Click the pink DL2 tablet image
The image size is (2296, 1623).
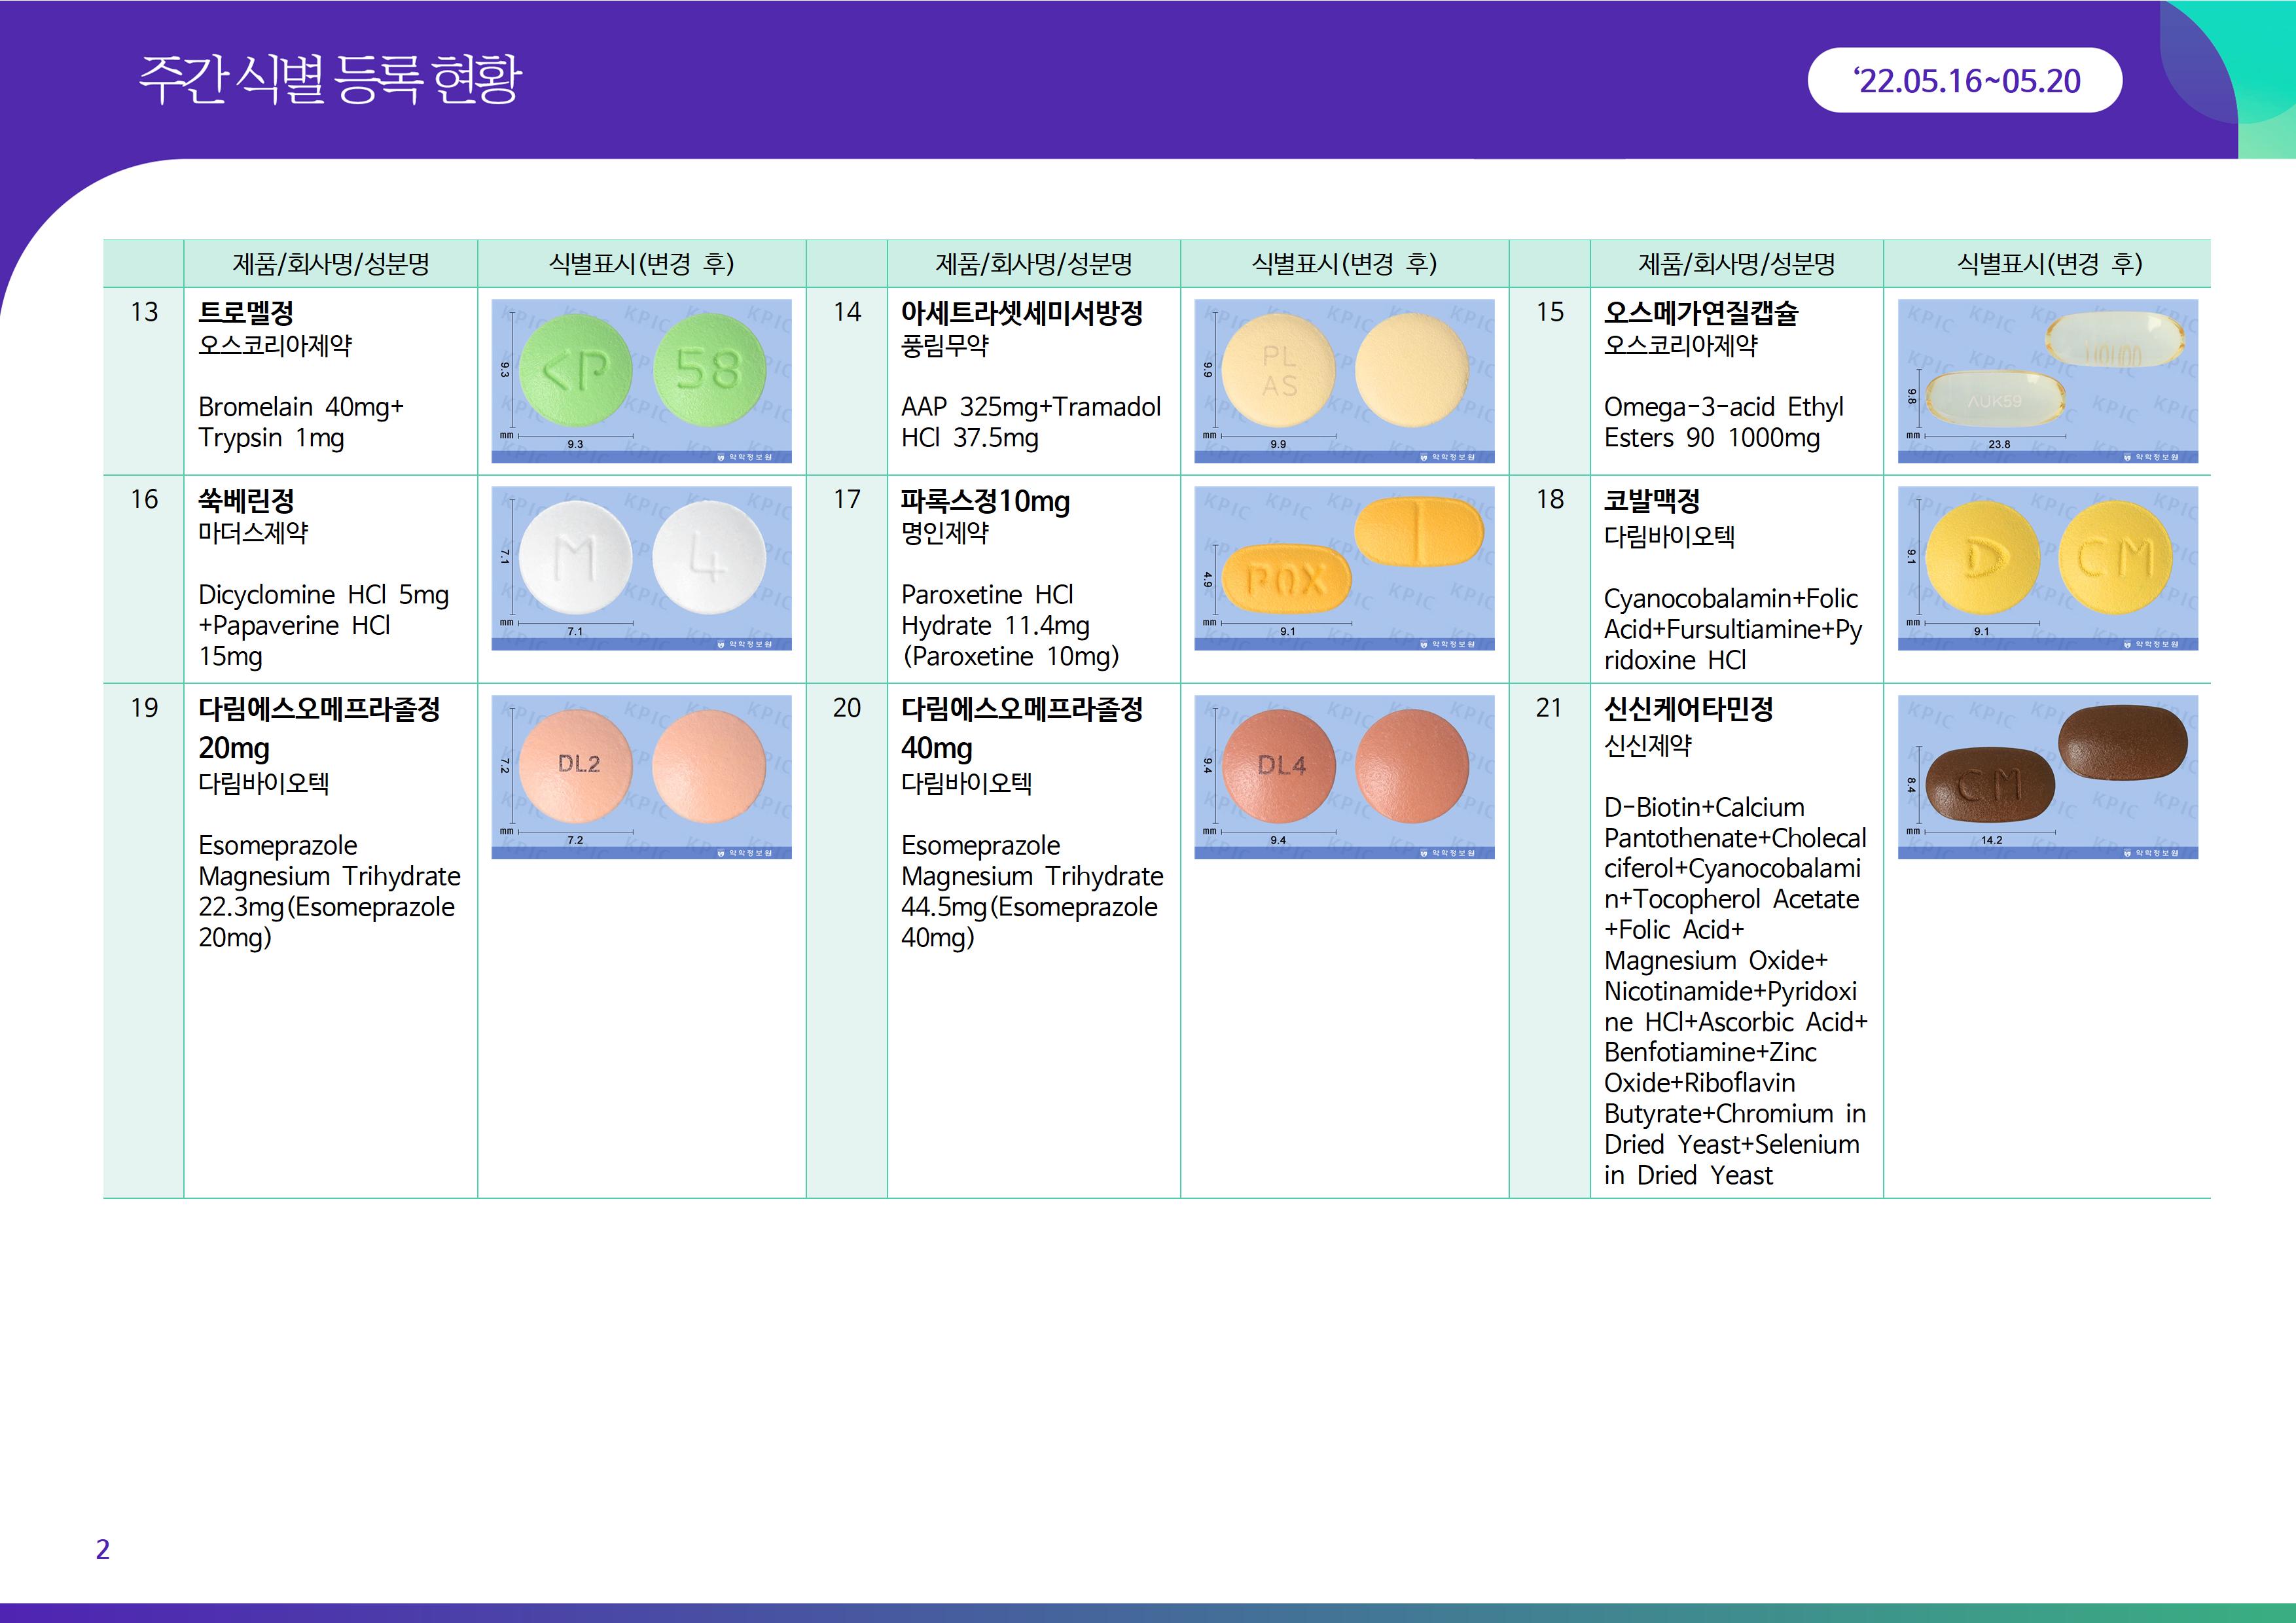pos(641,776)
